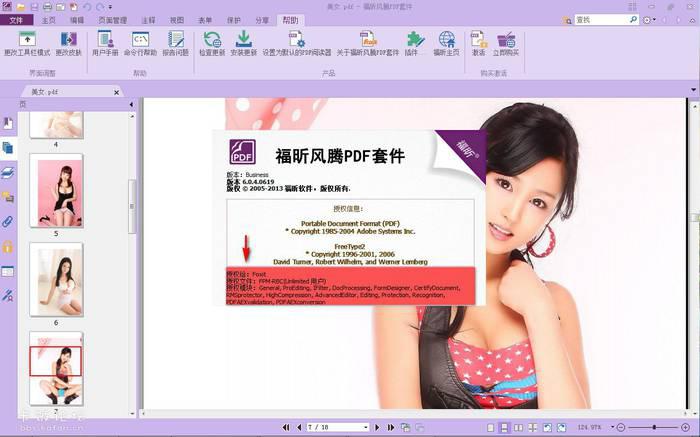Click rotate clockwise icon in status bar
Screen dimensions: 700x437
click(x=562, y=427)
